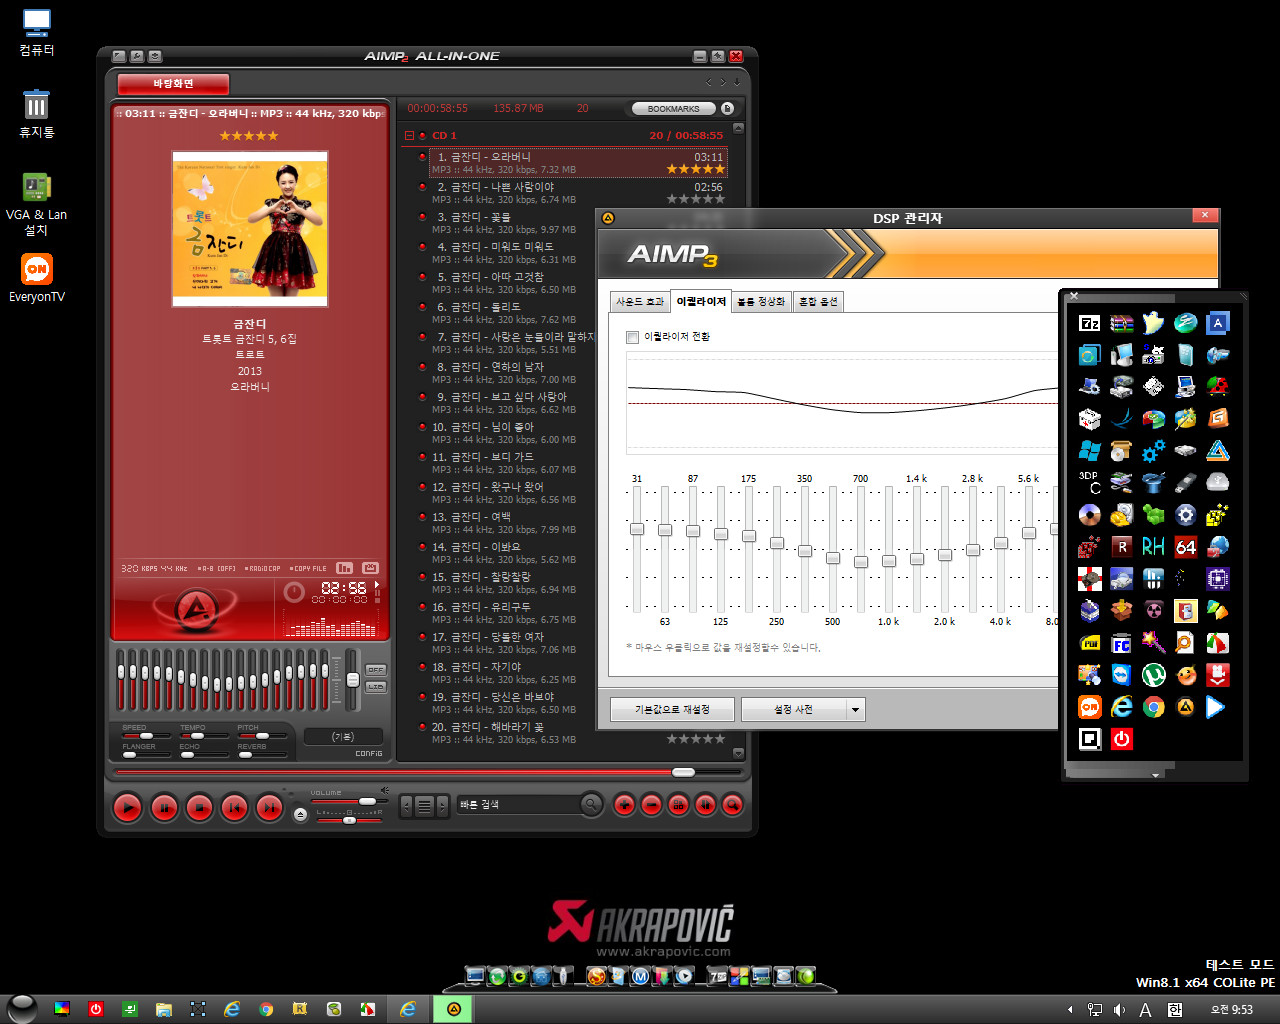Toggle COPY FILE indicator in display
The height and width of the screenshot is (1024, 1280).
(x=308, y=569)
